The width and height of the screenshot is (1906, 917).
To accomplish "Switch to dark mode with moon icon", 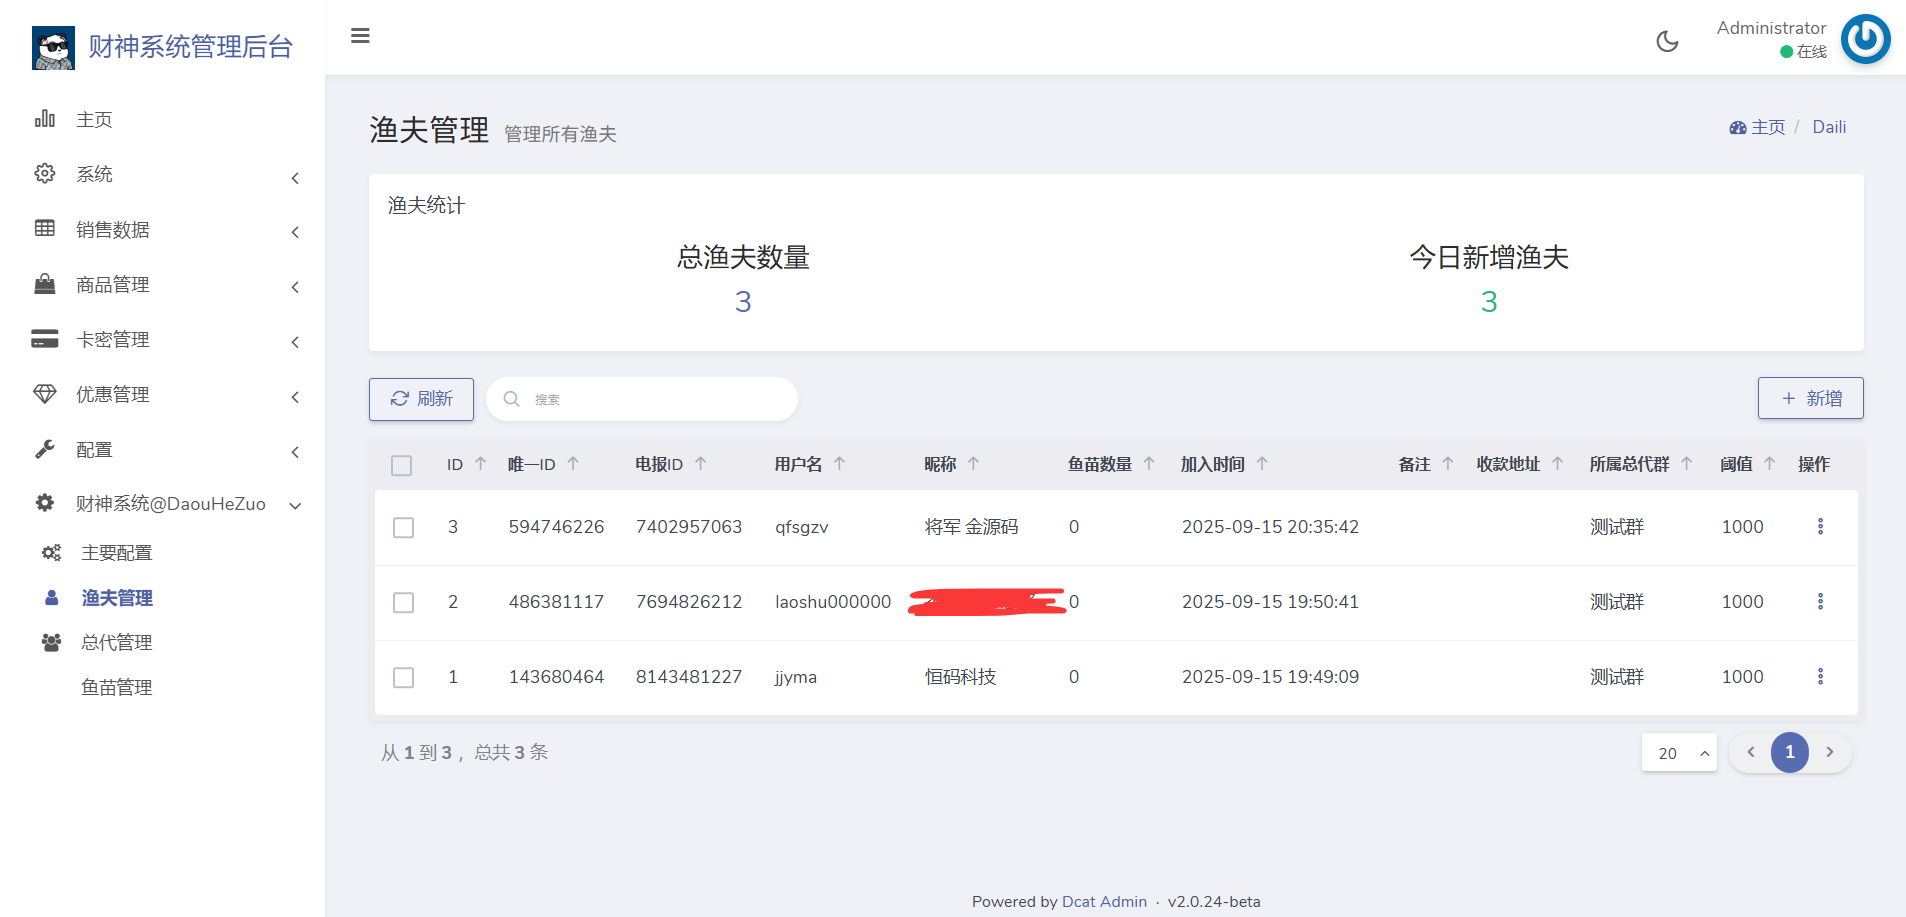I will 1667,41.
